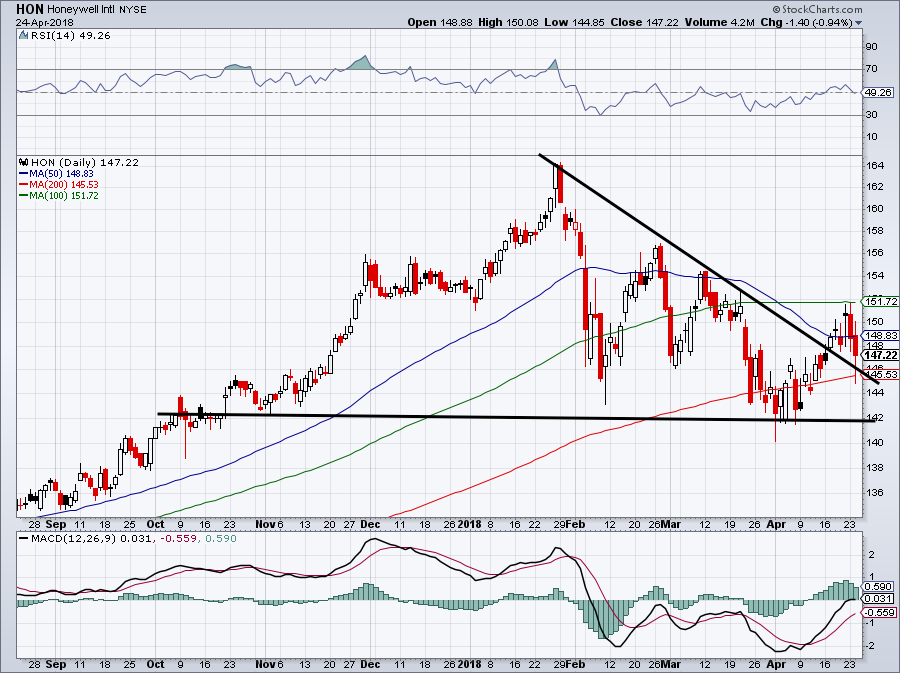Click the MA(200) 145.53 legend entry
The image size is (900, 673).
click(59, 184)
